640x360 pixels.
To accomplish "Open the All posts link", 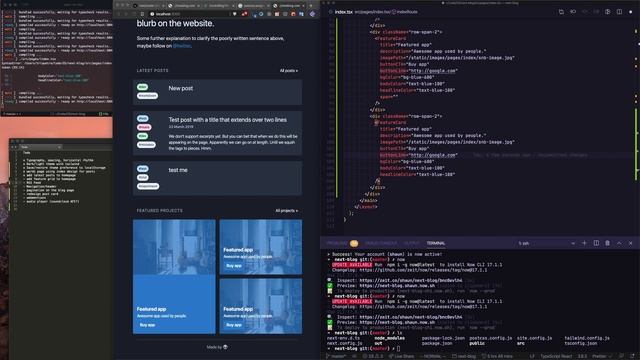I will pos(289,71).
